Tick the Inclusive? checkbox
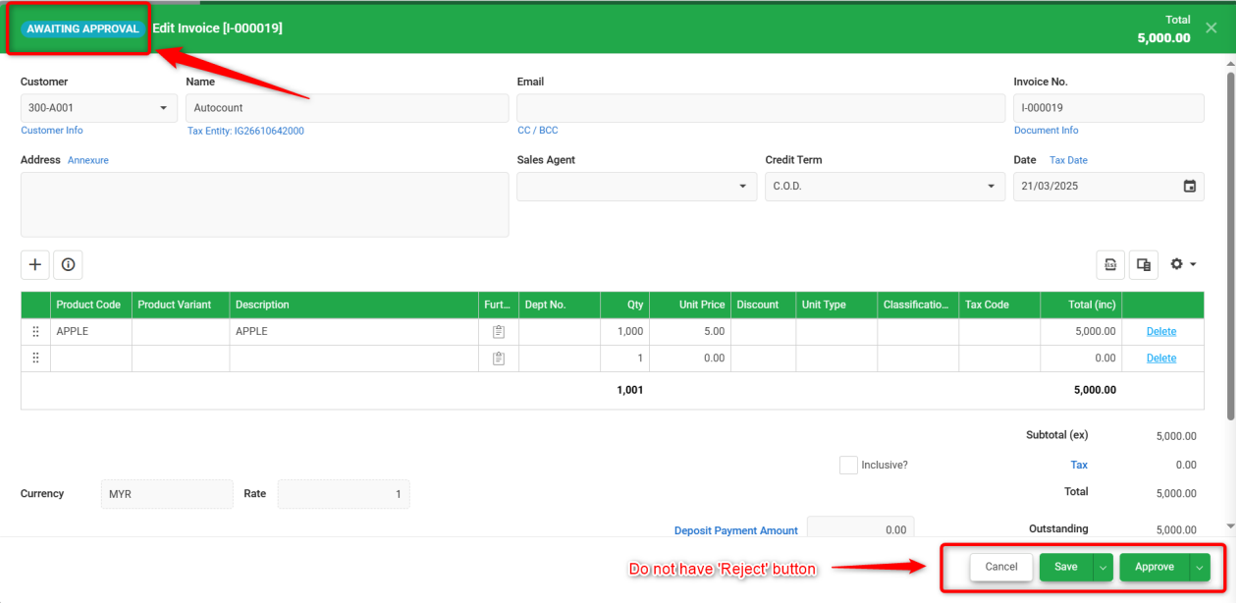This screenshot has height=603, width=1236. click(x=848, y=465)
